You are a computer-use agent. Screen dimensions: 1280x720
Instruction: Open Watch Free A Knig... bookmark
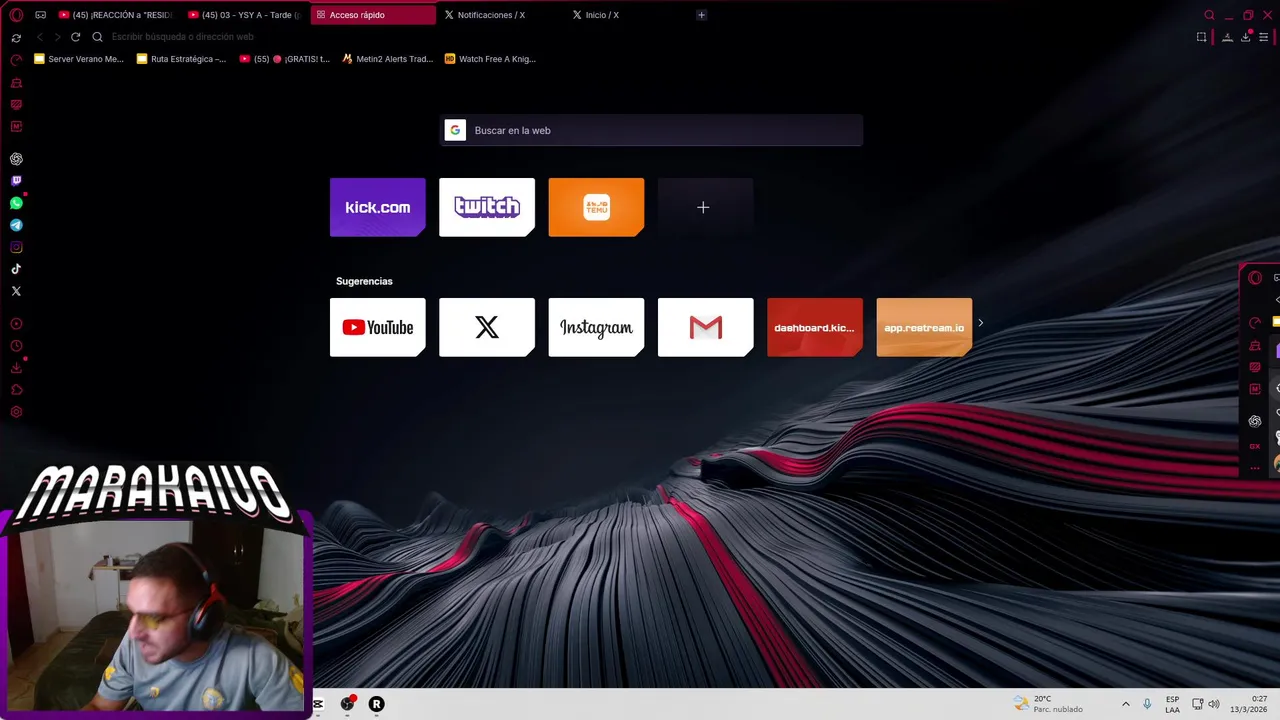(x=490, y=59)
